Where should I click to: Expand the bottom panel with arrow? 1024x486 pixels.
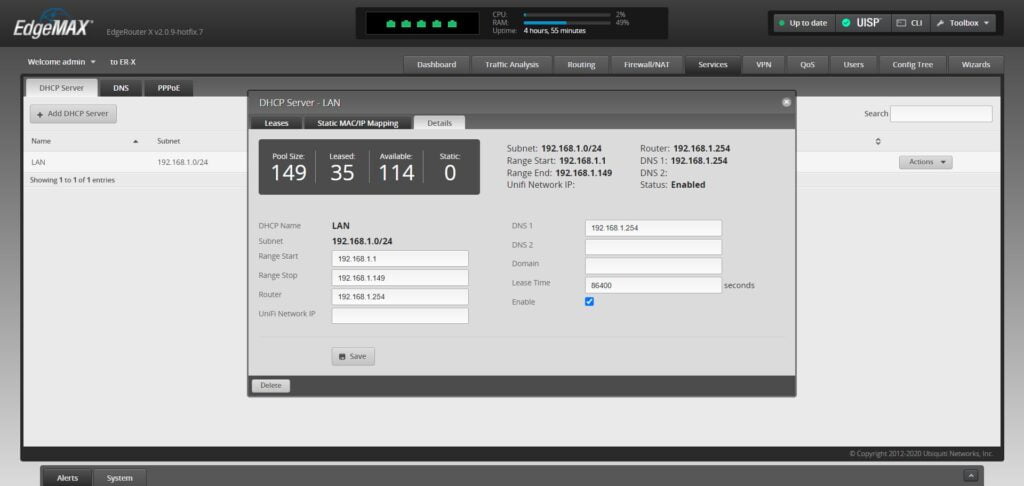pyautogui.click(x=971, y=476)
